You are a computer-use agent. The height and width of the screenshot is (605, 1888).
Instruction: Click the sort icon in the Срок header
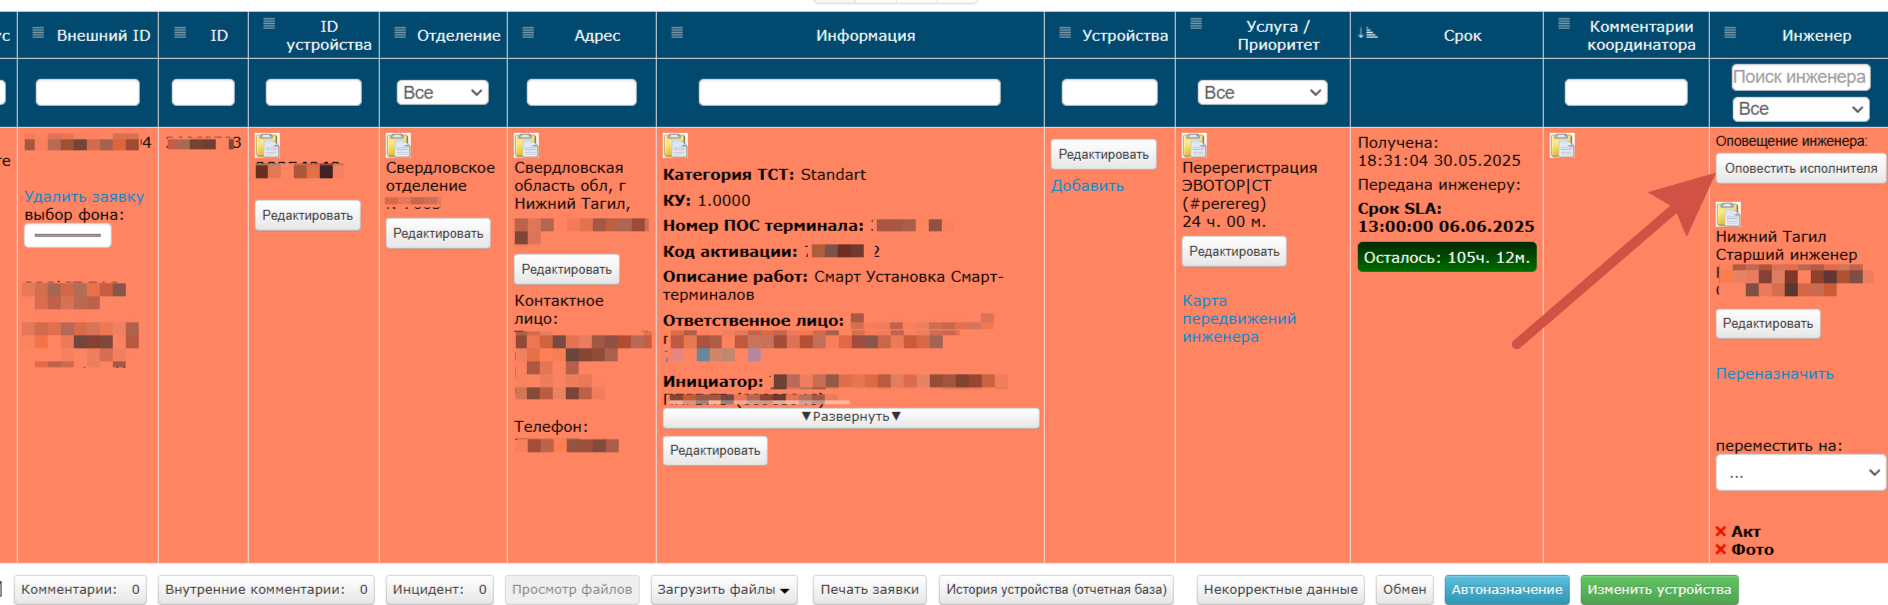pos(1367,34)
